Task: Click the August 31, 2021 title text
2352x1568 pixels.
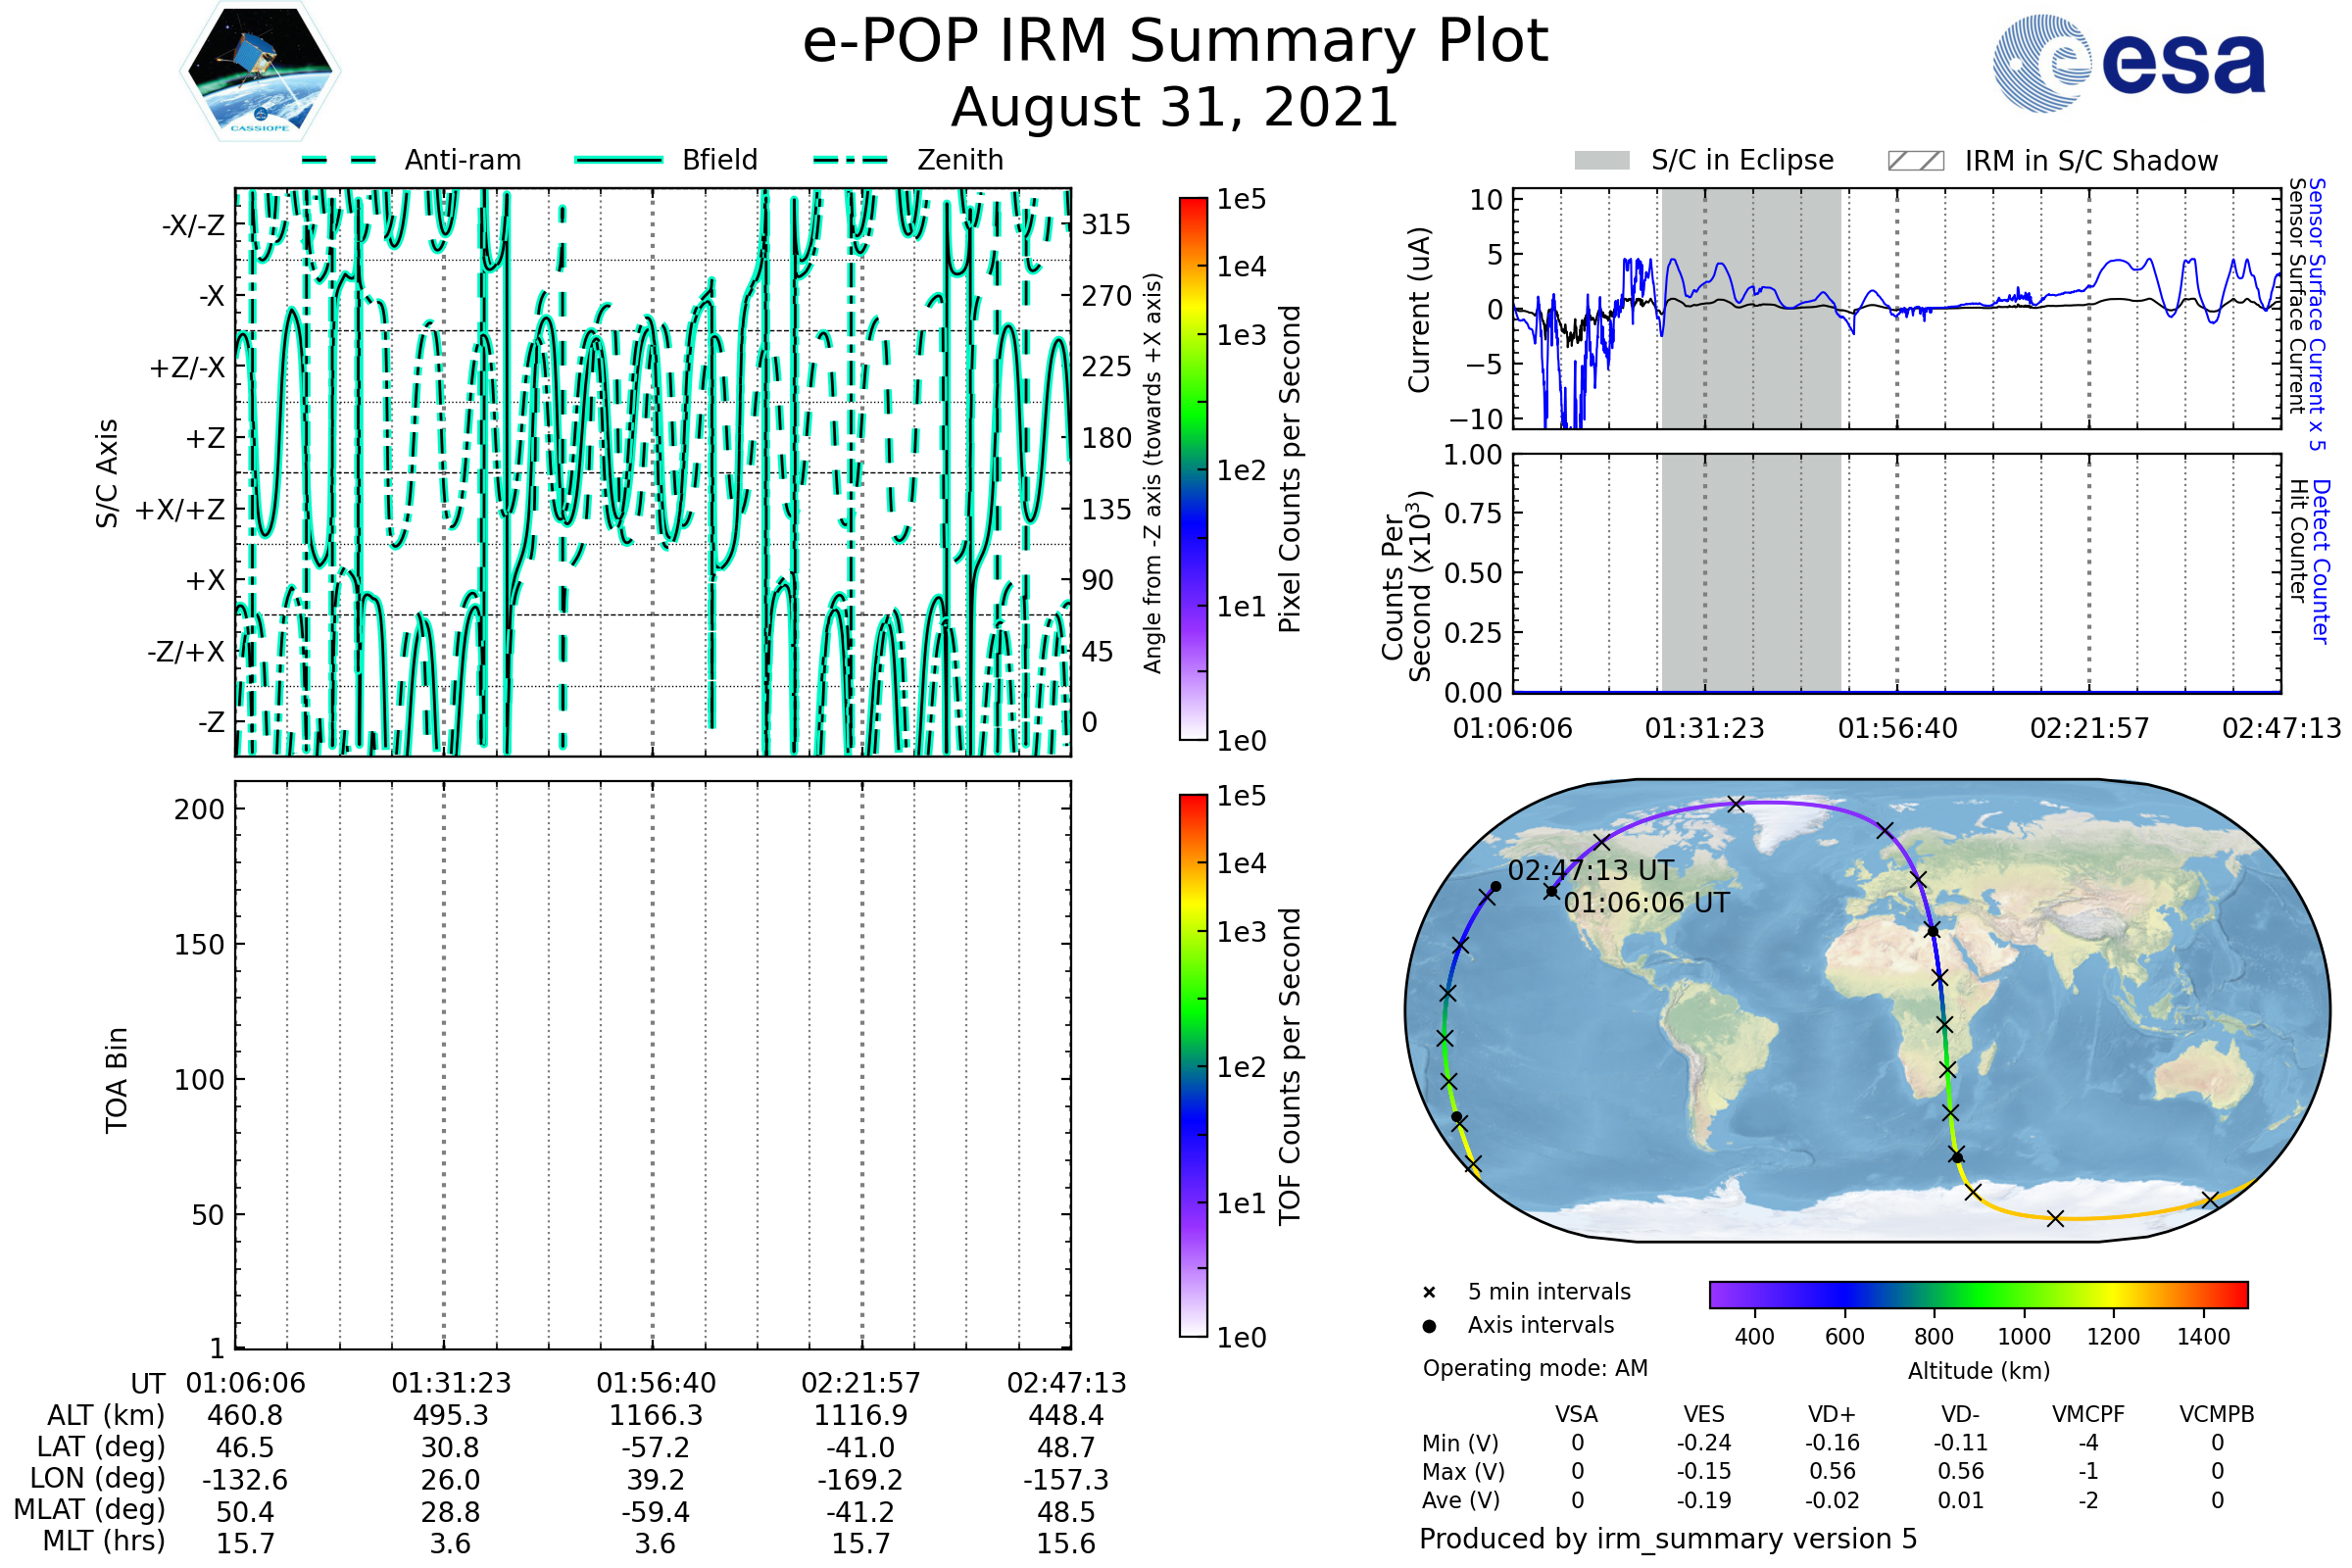Action: [x=1175, y=108]
